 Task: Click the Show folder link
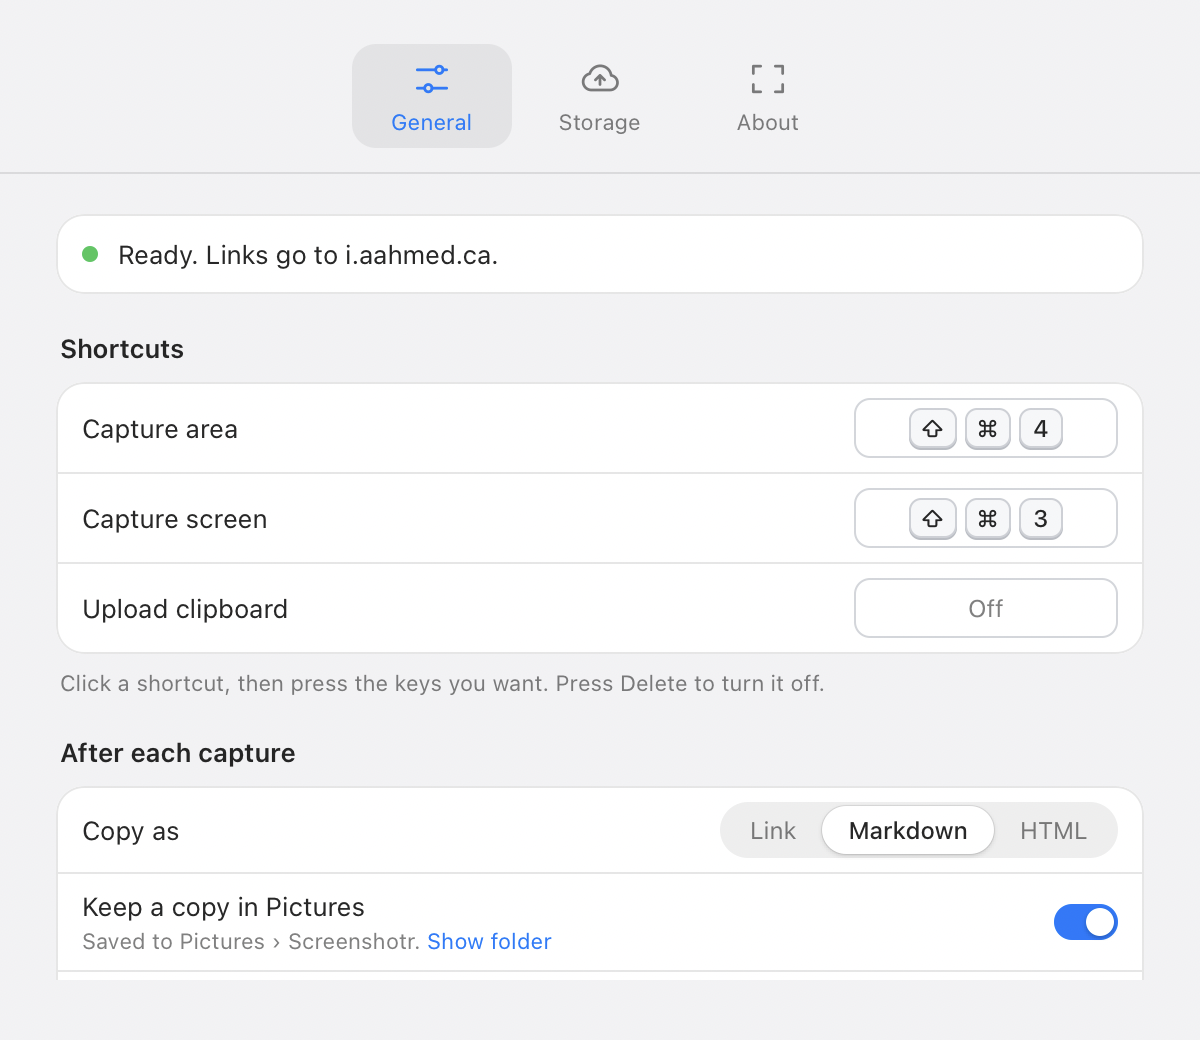tap(489, 941)
